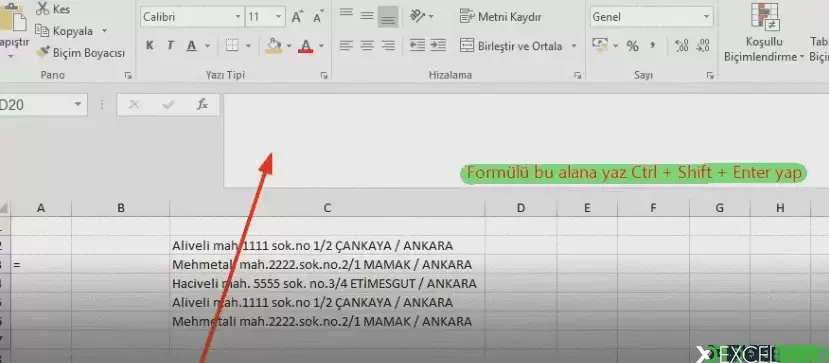Screen dimensions: 829x363
Task: Expand the borders dropdown arrow
Action: coord(248,46)
